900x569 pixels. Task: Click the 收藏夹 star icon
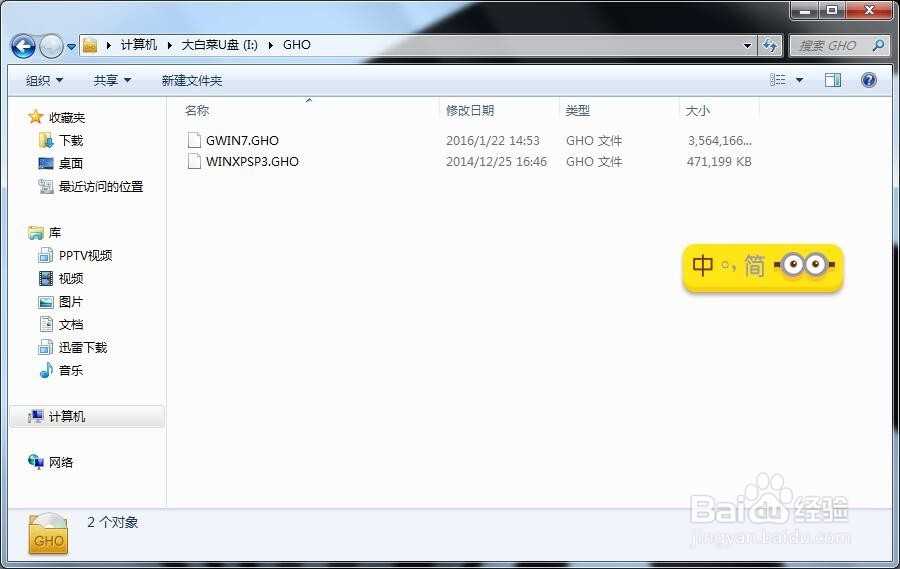pos(36,117)
